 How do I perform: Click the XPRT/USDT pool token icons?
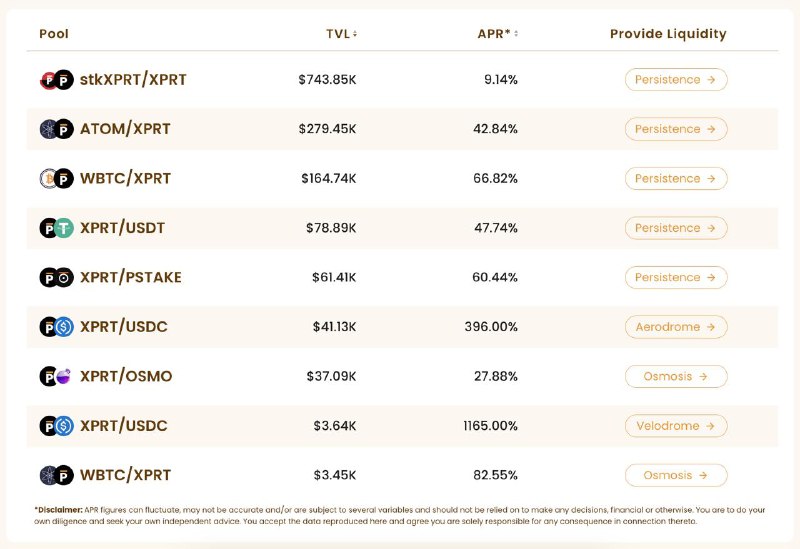[57, 228]
